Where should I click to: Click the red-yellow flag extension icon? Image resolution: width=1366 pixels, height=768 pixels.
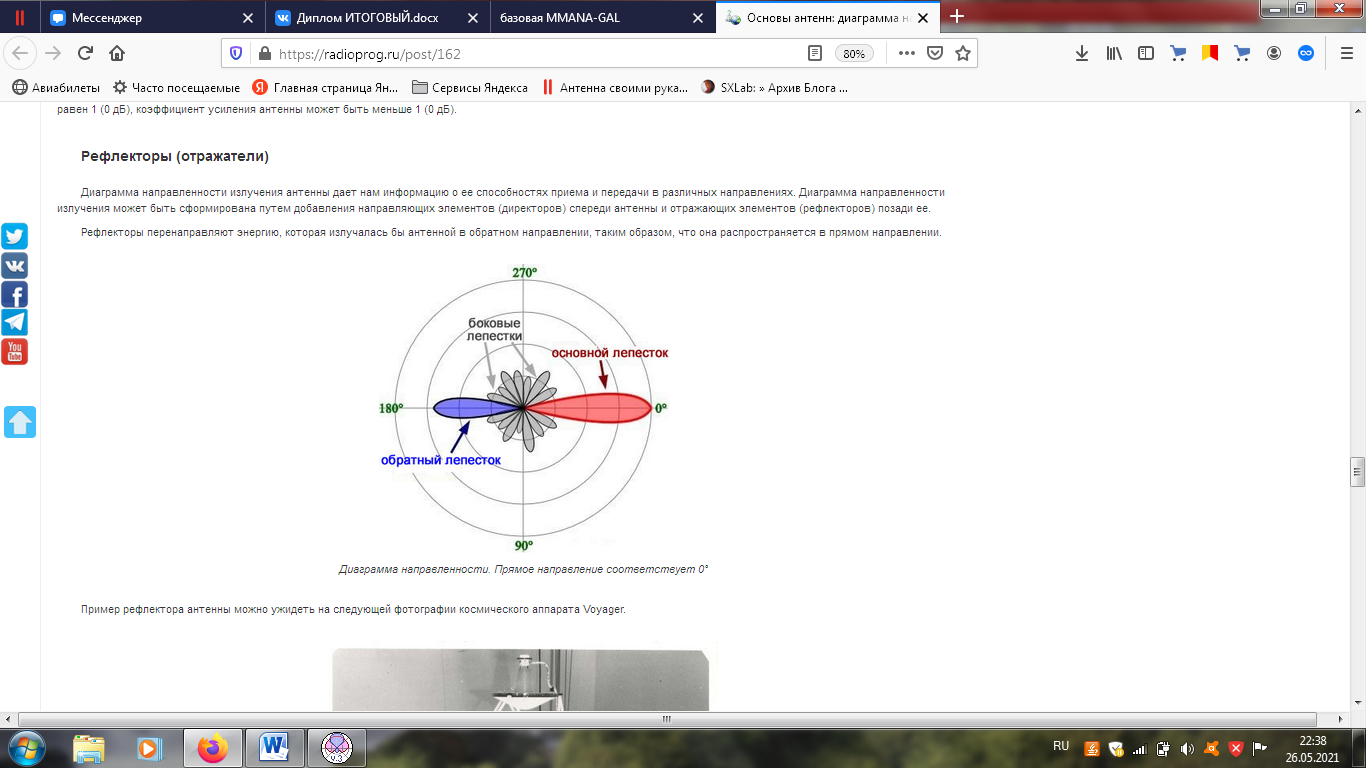click(x=1210, y=53)
